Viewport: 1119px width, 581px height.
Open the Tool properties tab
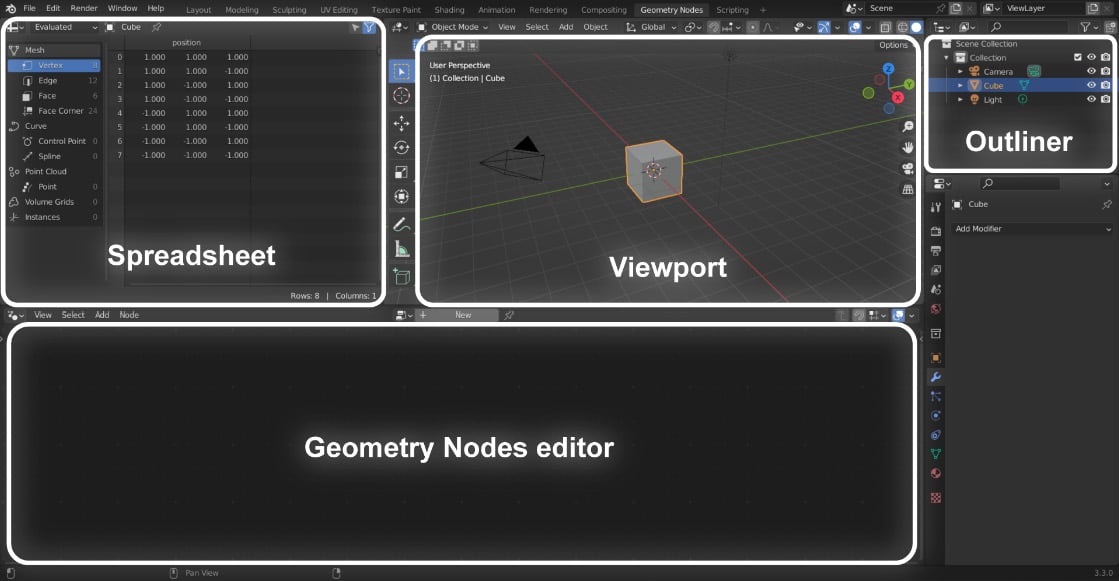tap(936, 207)
